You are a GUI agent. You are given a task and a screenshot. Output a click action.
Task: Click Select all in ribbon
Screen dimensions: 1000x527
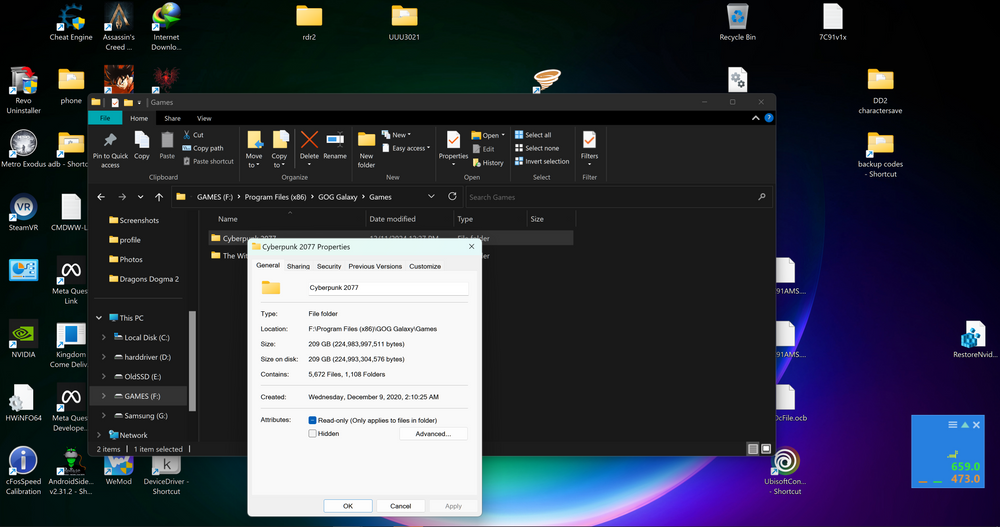(533, 135)
